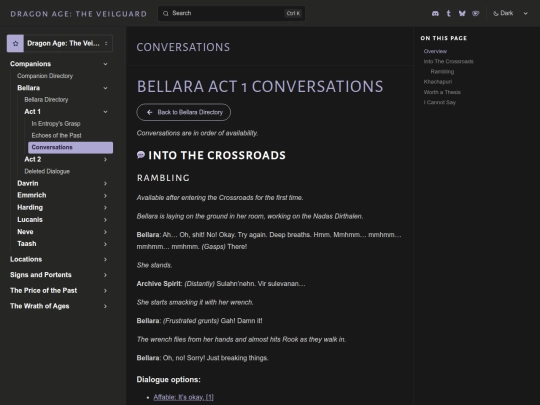
Task: Jump to Into The Crossroads in page outline
Action: point(448,61)
